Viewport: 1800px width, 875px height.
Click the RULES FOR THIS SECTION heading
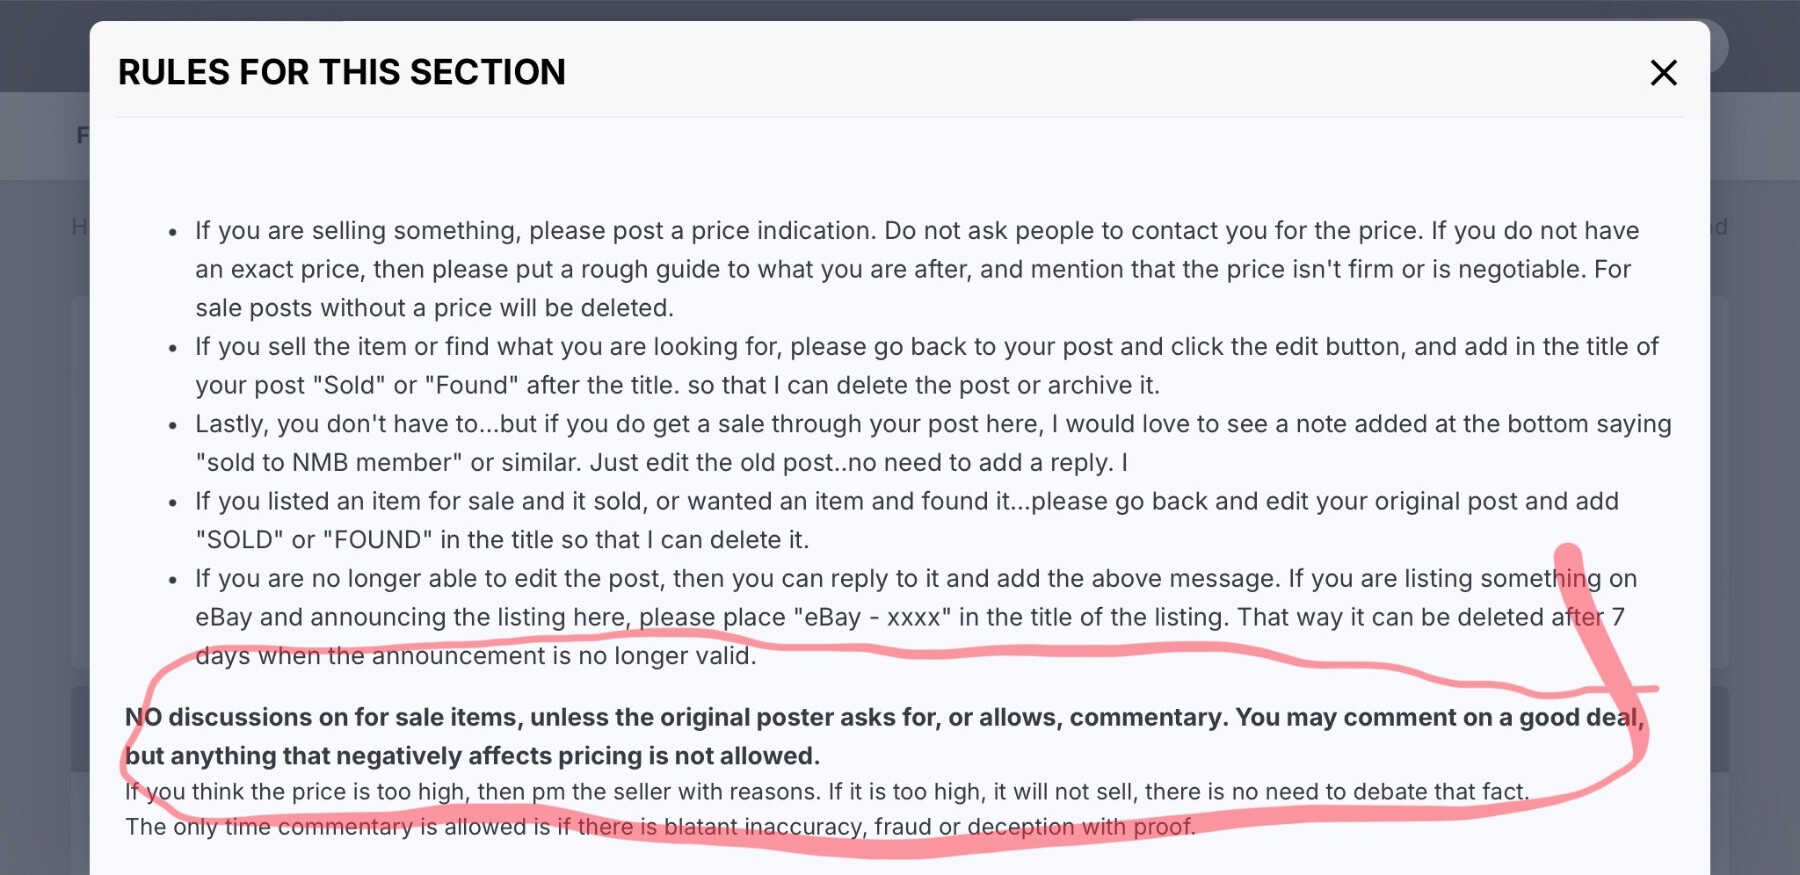pos(342,72)
